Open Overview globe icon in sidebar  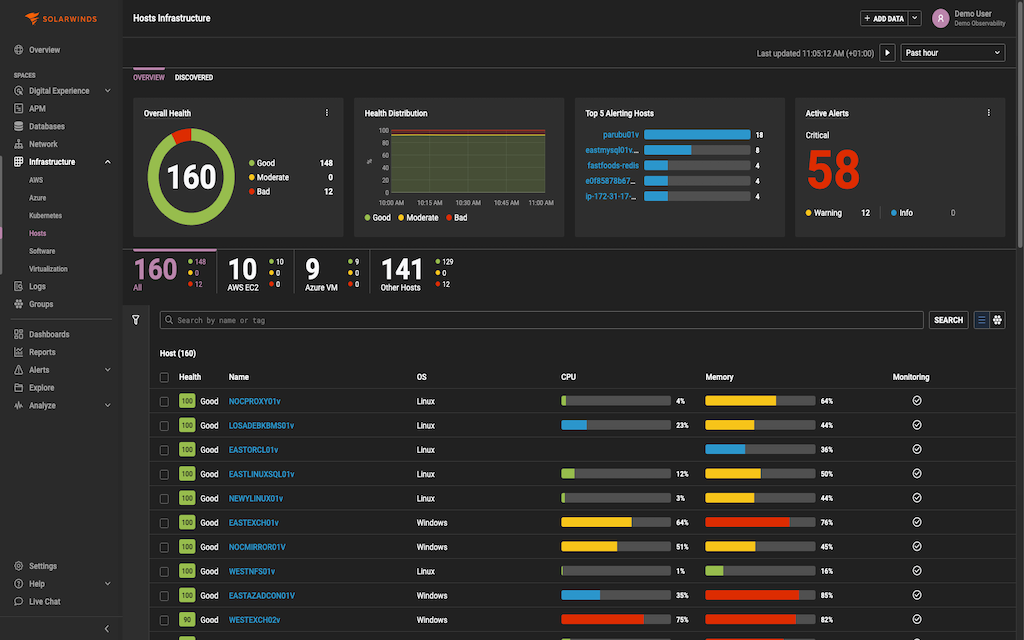point(18,50)
